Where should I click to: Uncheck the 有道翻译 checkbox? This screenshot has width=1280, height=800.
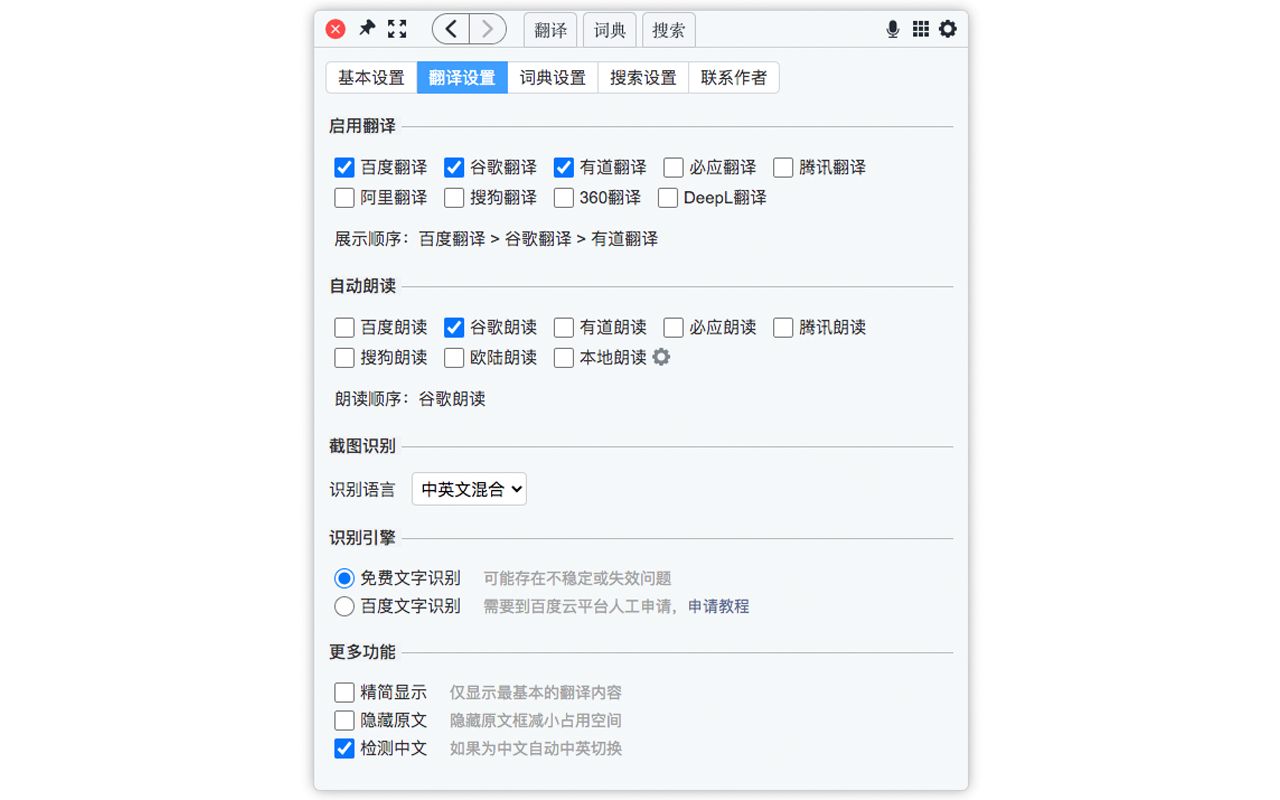click(x=564, y=167)
